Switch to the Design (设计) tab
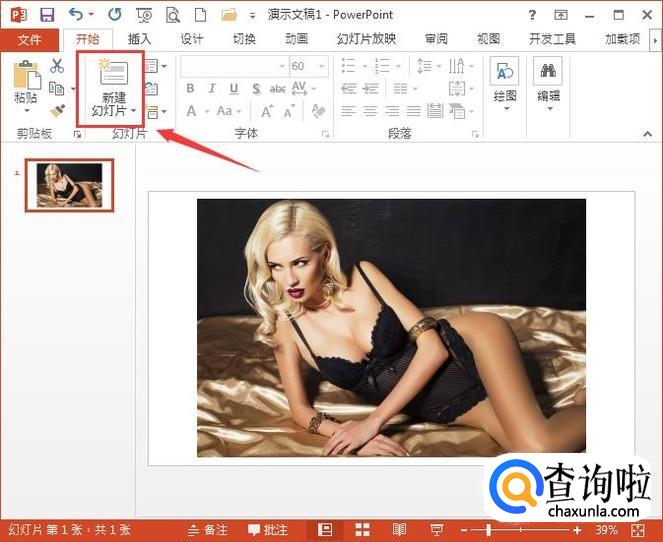663x542 pixels. tap(191, 39)
